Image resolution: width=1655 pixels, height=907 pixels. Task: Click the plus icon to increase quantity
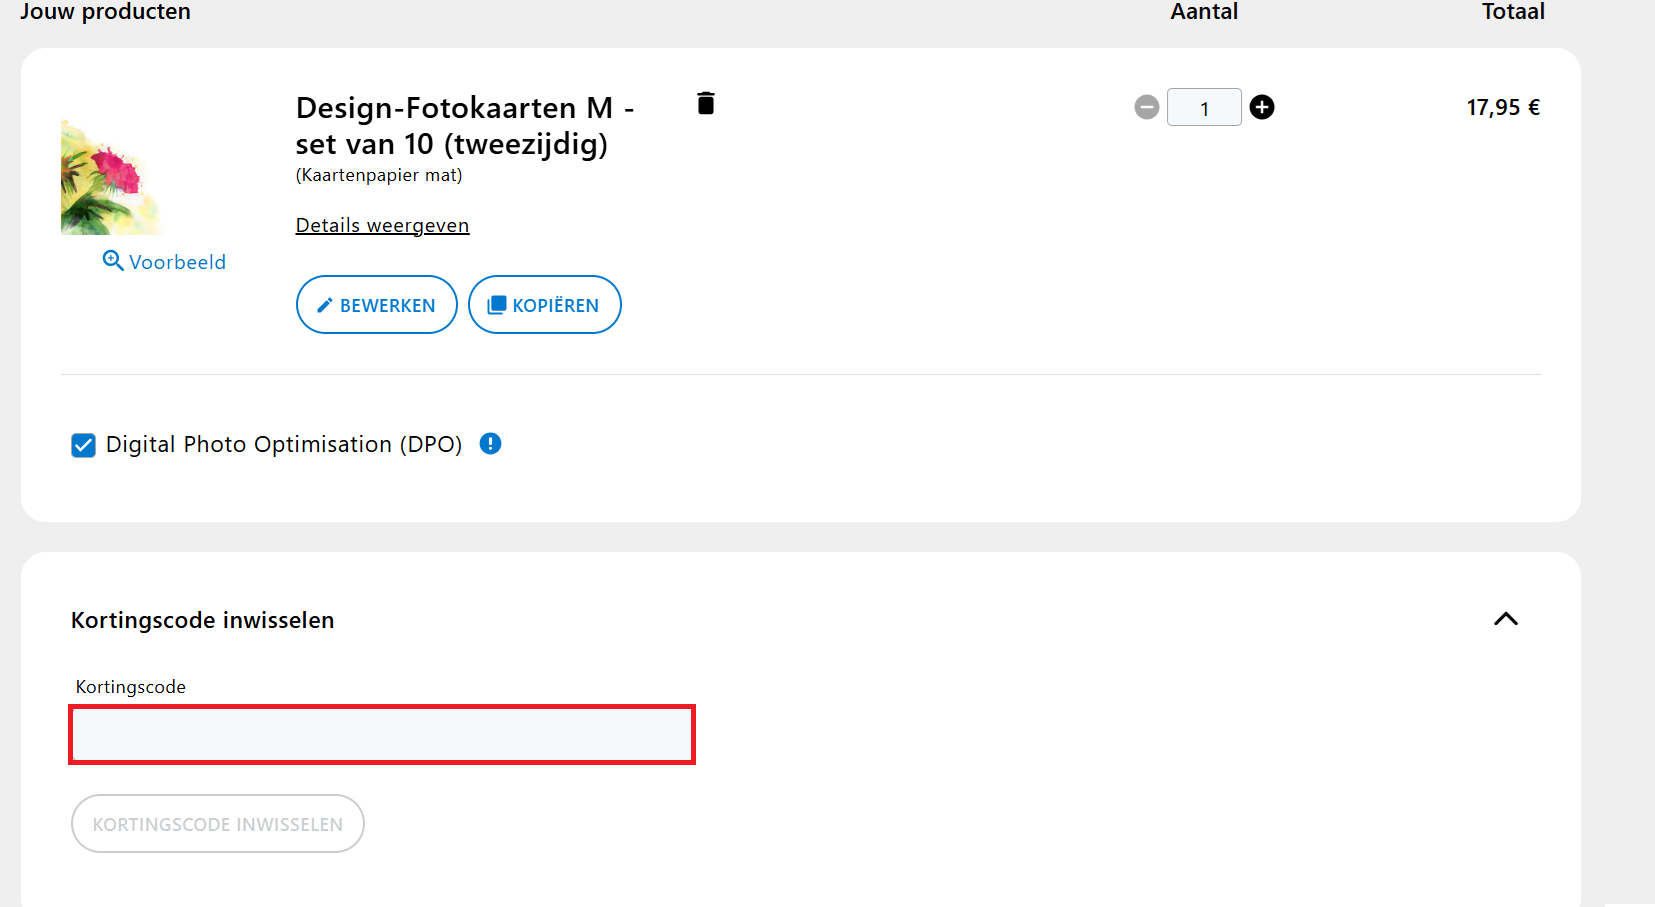coord(1262,107)
